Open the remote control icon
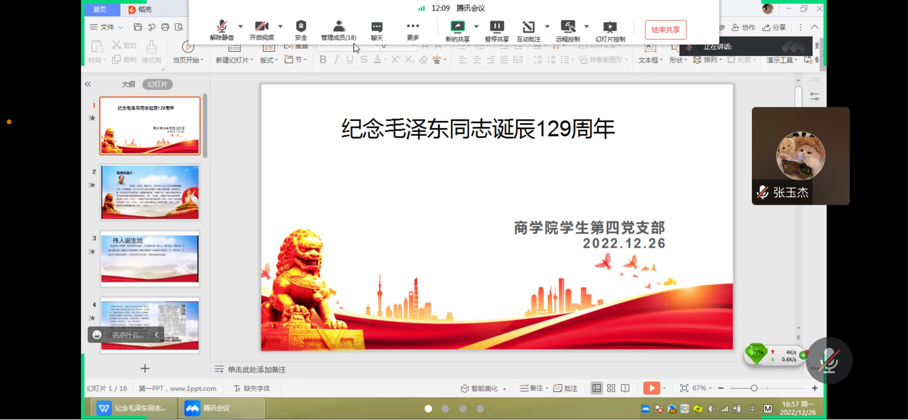Screen dimensions: 908x420 coord(567,30)
